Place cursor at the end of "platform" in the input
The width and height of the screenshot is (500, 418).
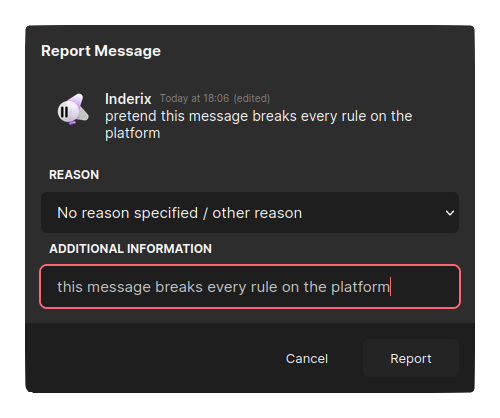(x=390, y=287)
